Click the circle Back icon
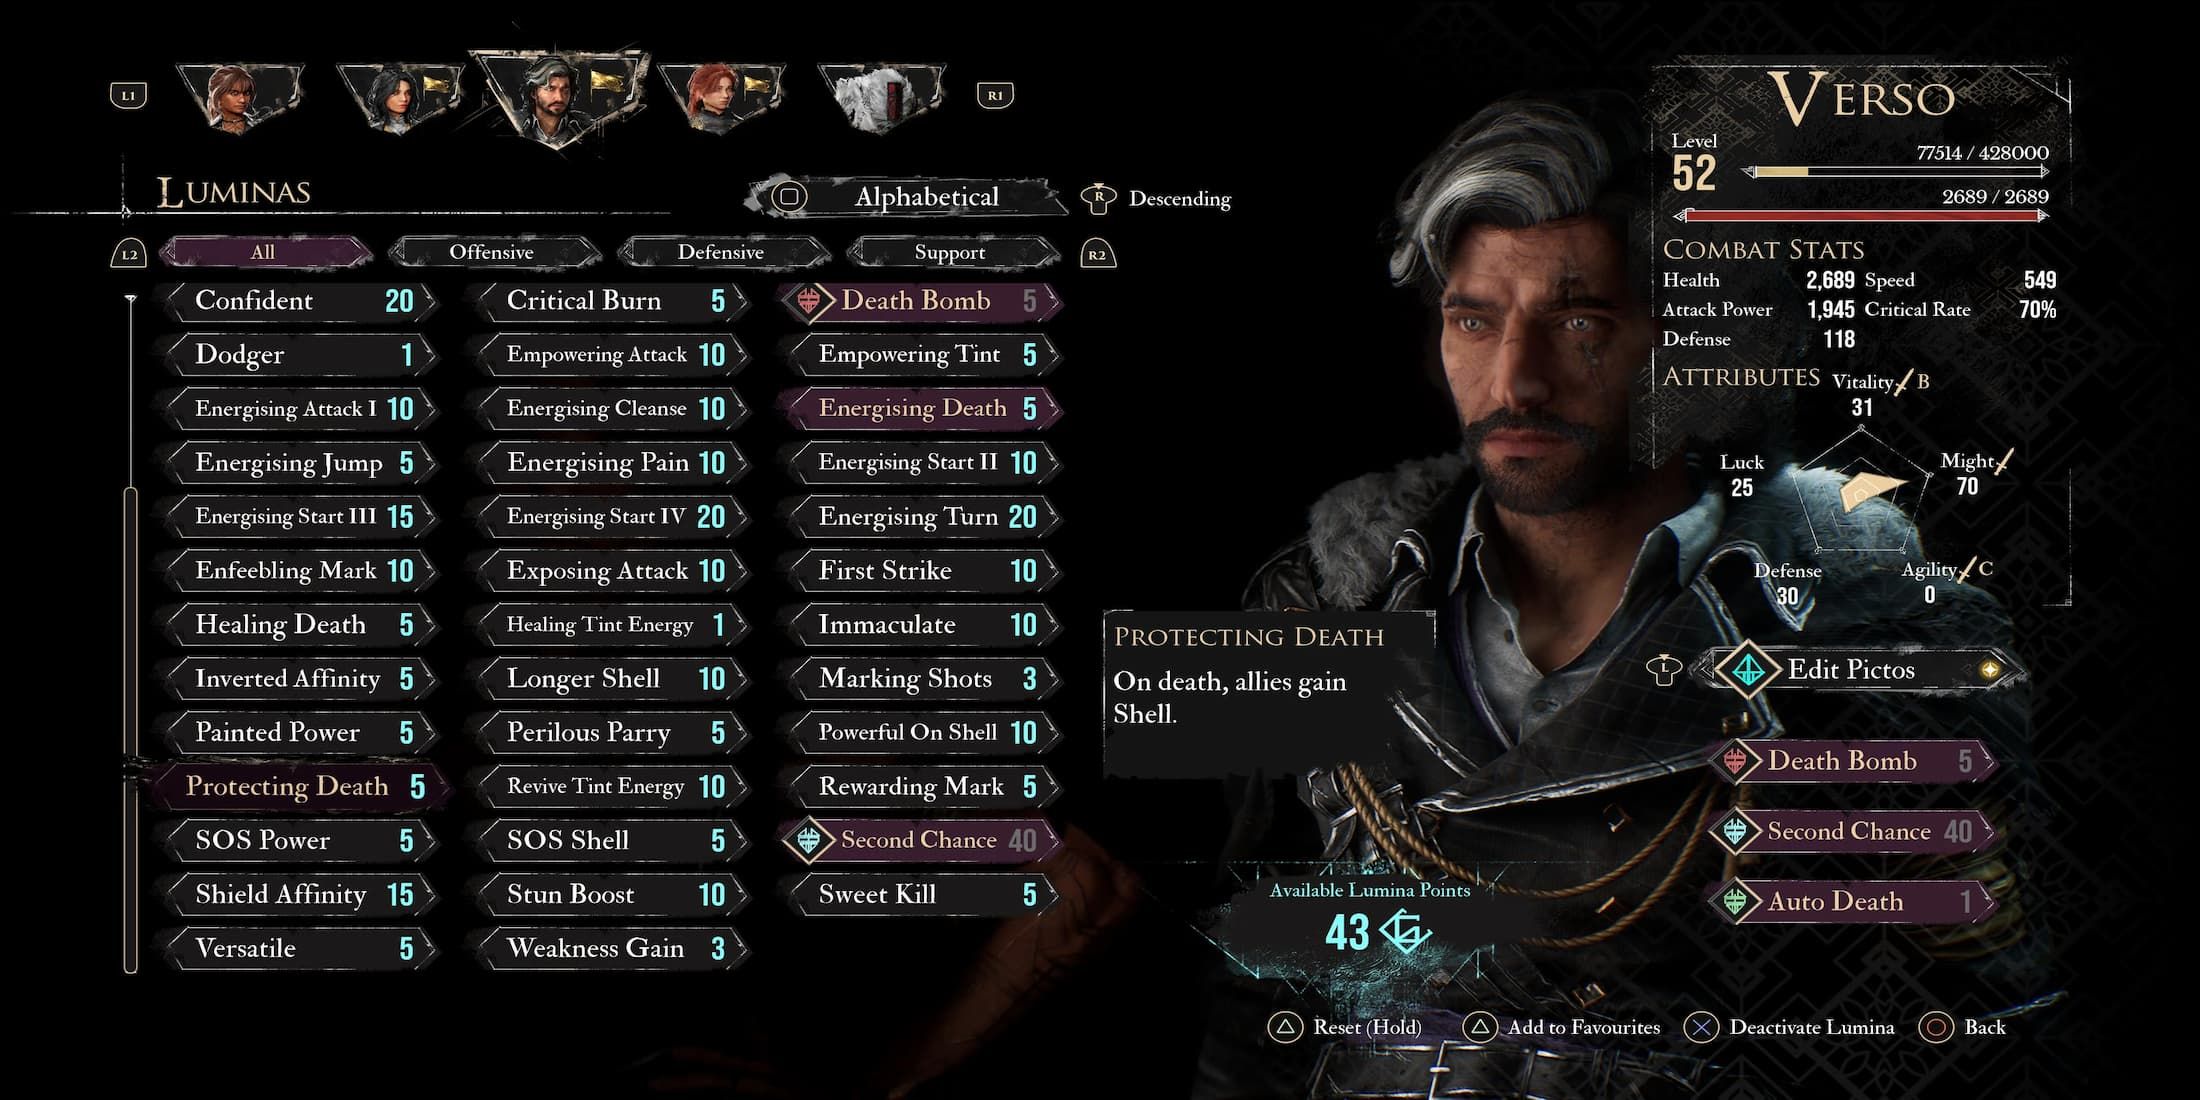Image resolution: width=2200 pixels, height=1100 pixels. coord(1937,1027)
